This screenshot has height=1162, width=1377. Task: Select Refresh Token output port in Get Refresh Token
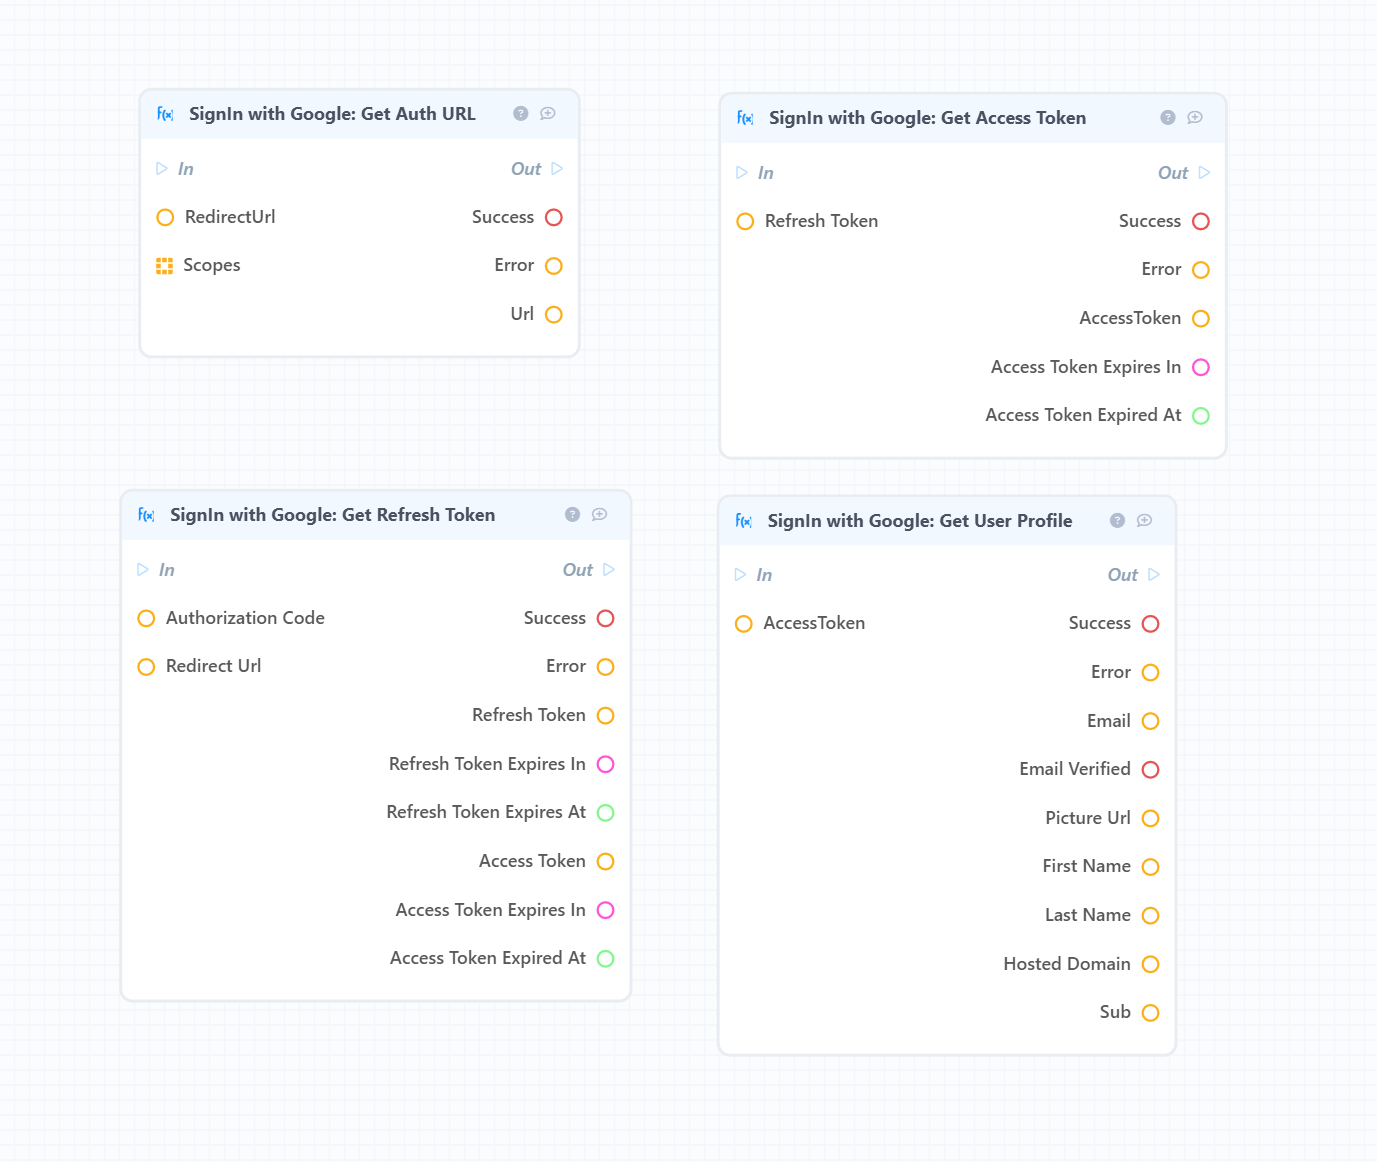(605, 716)
